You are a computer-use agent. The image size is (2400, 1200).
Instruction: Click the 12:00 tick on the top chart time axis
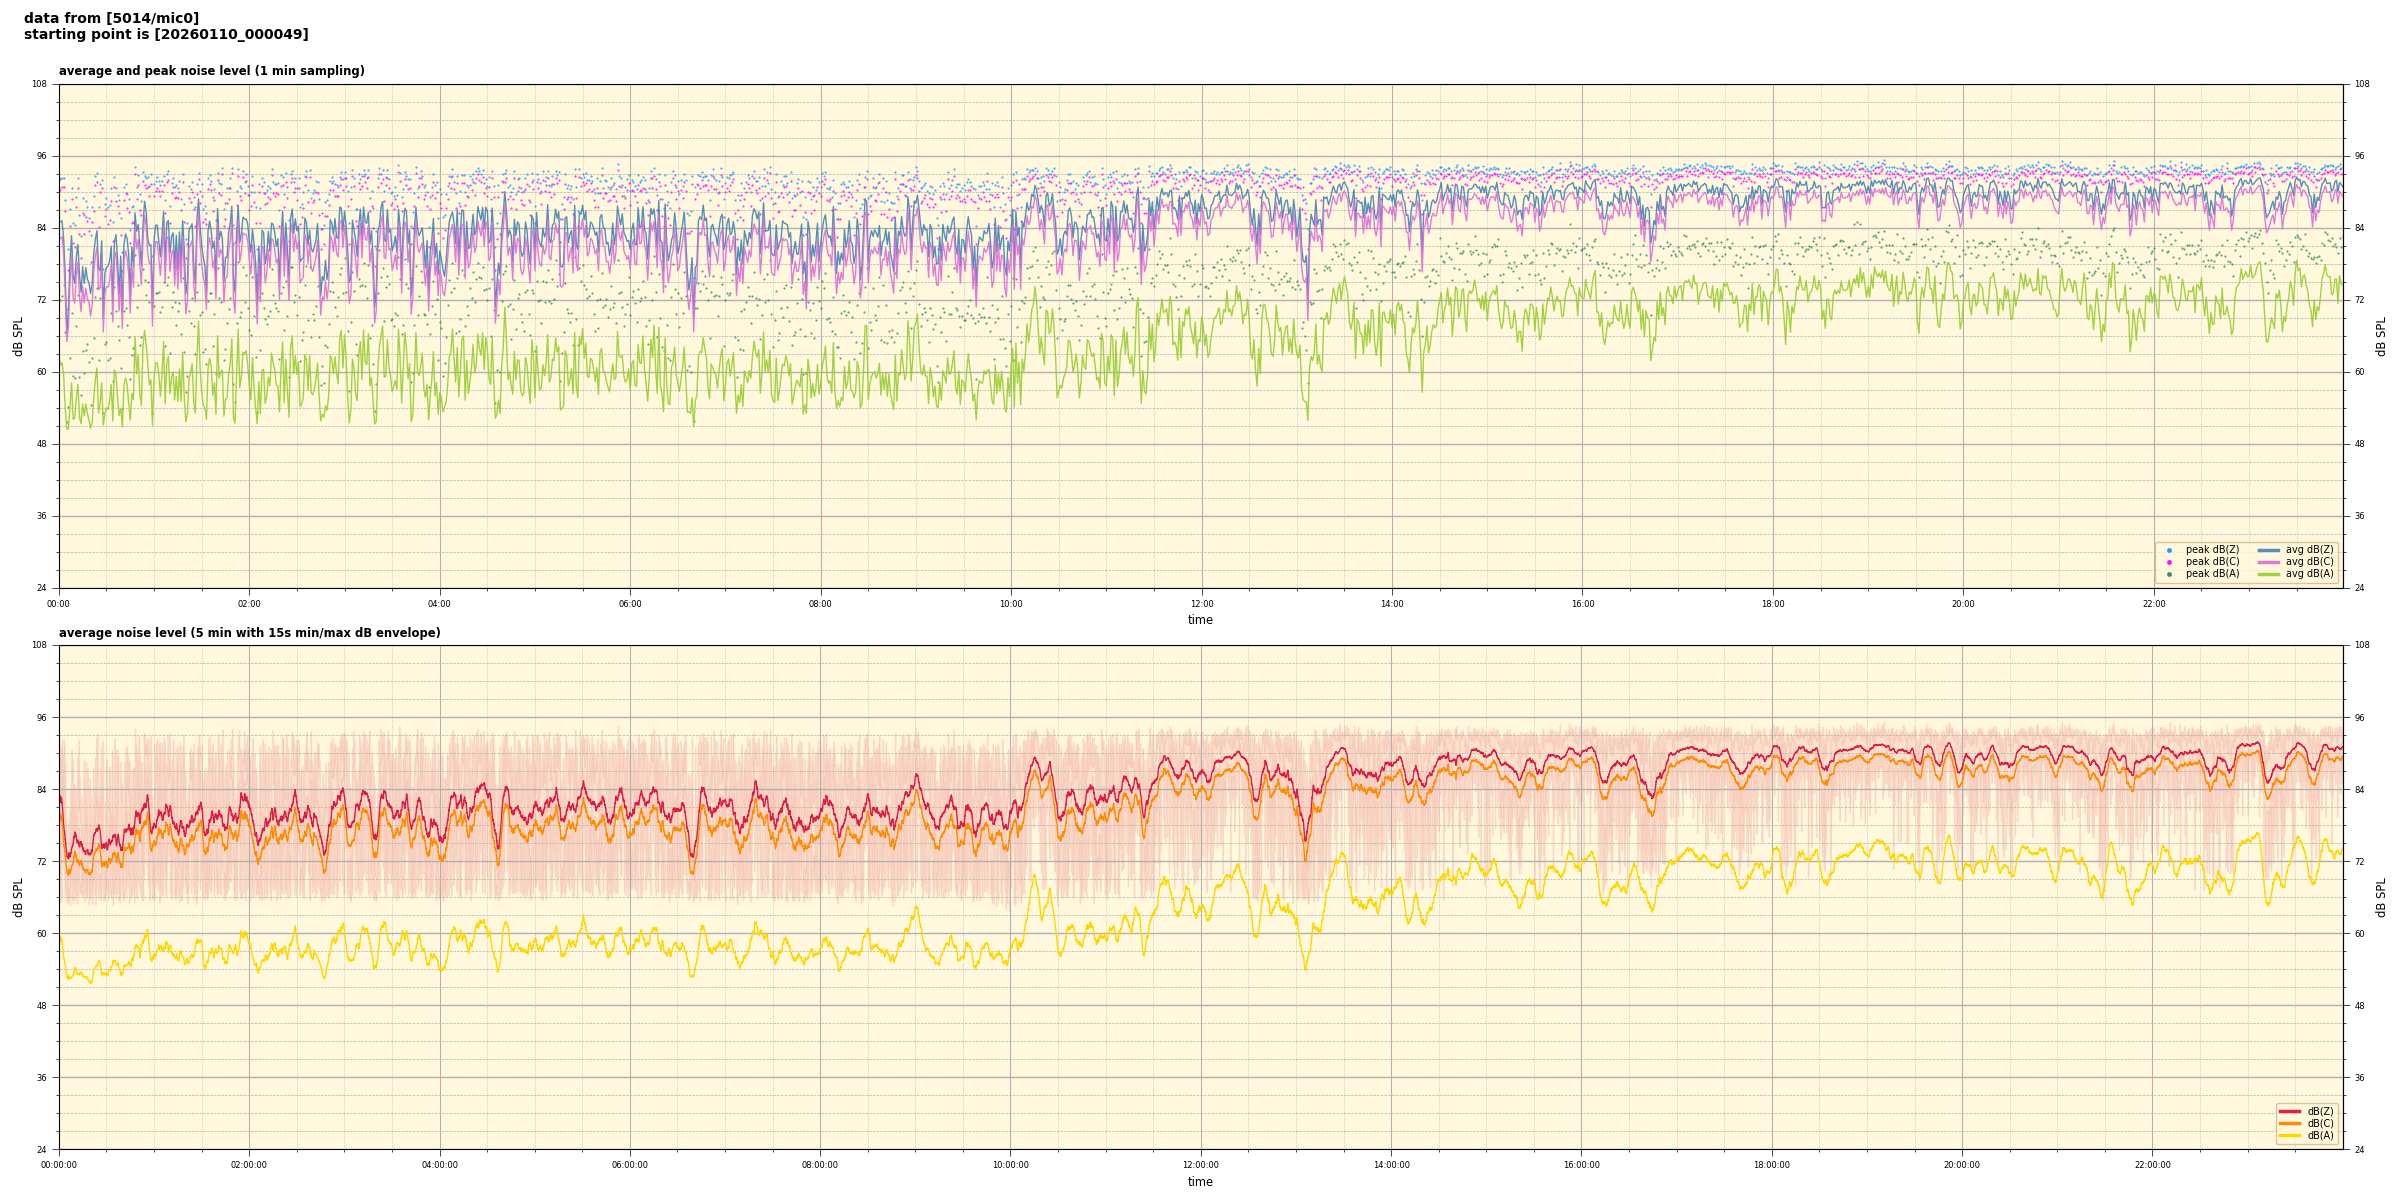click(1202, 604)
